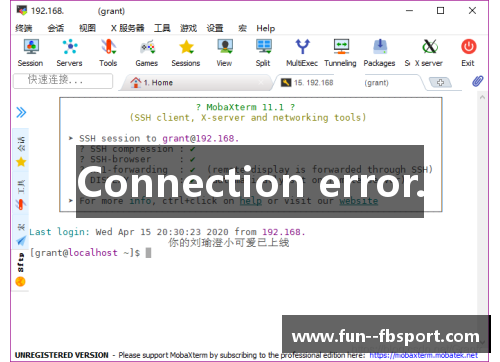The width and height of the screenshot is (500, 362).
Task: Close the Home tab
Action: [x=261, y=82]
